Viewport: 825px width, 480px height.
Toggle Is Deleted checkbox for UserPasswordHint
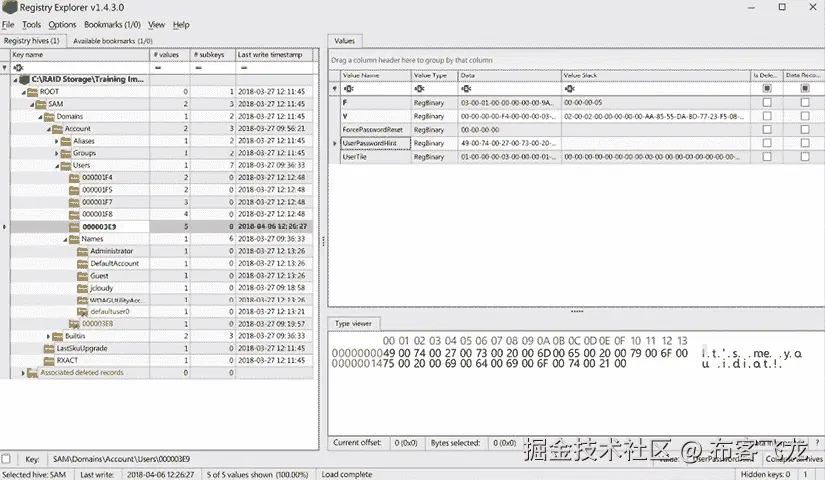(x=767, y=143)
